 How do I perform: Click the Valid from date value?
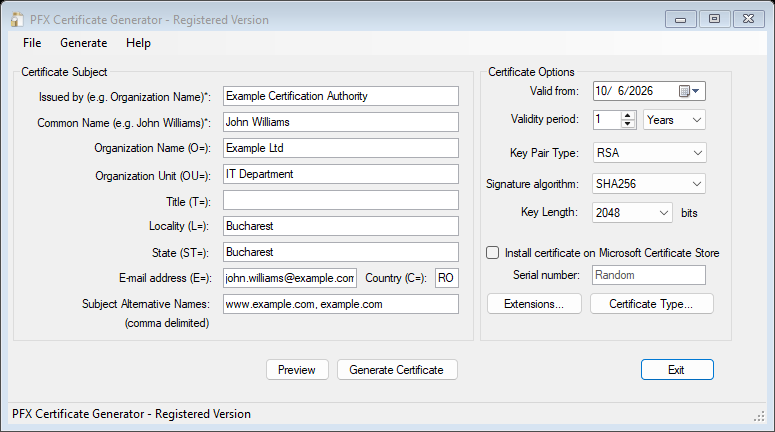[624, 91]
